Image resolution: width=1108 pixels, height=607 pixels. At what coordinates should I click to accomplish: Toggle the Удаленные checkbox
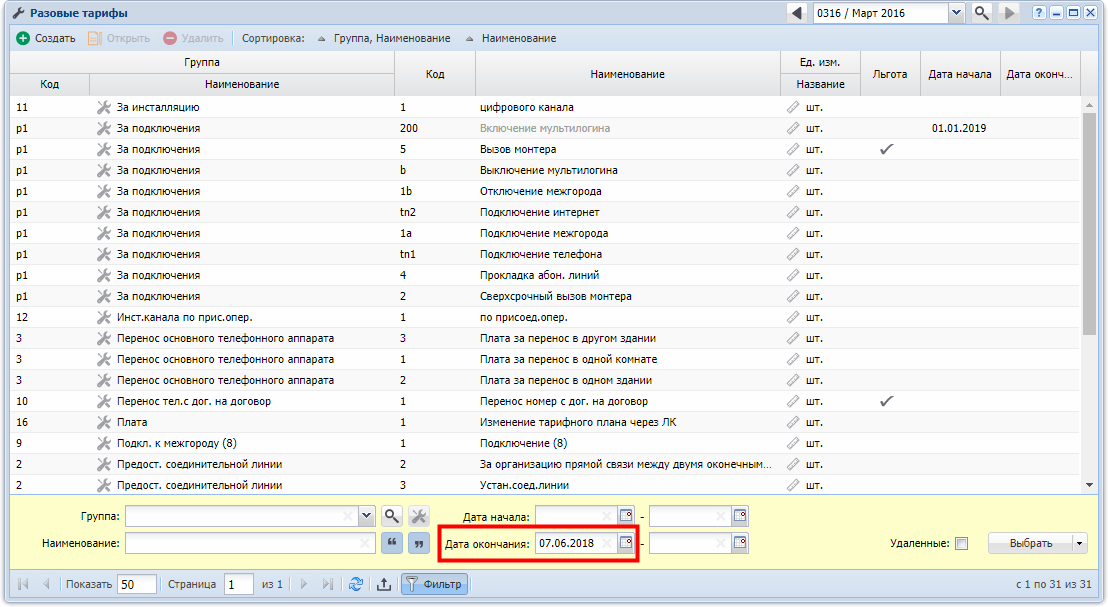(x=961, y=543)
